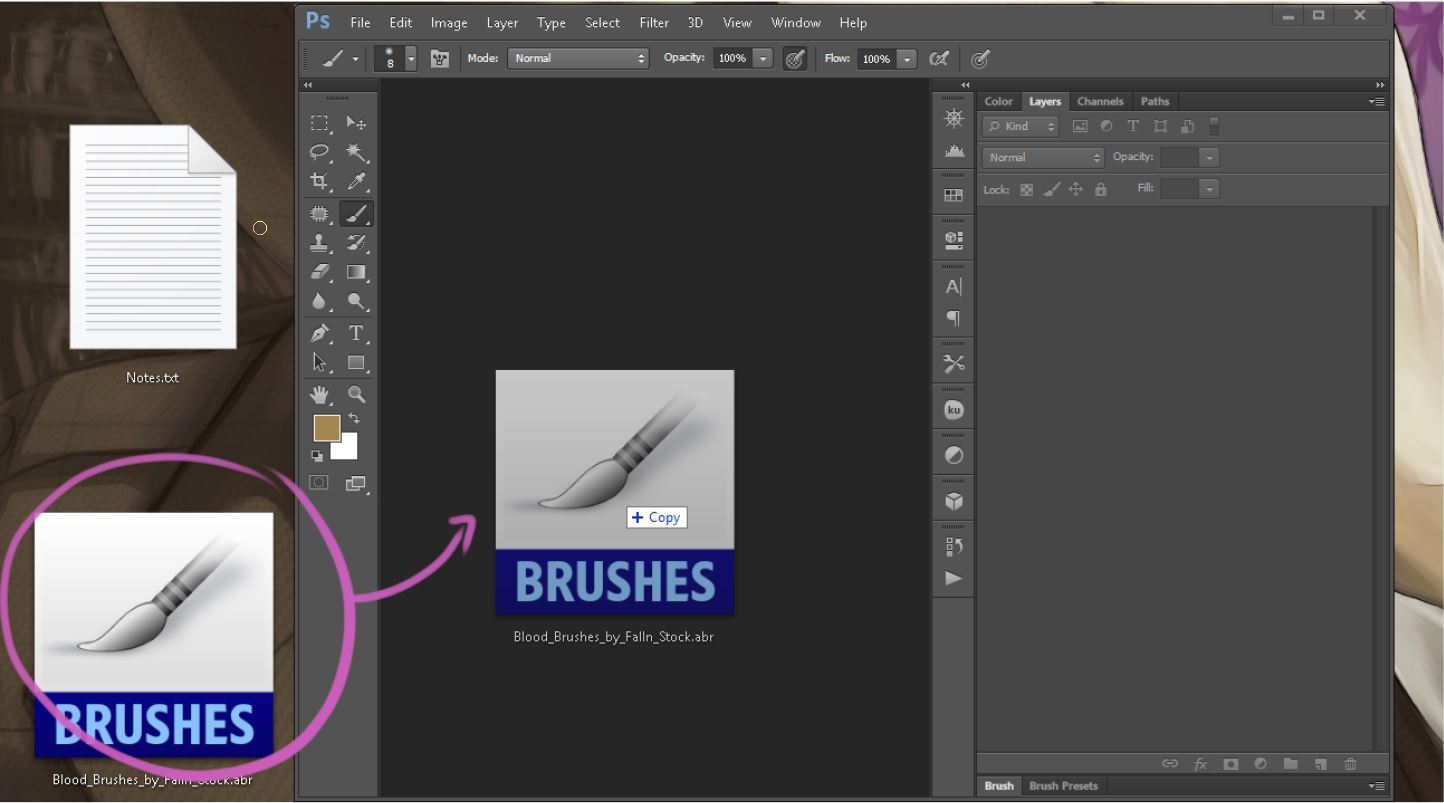Choose the Eraser tool
This screenshot has width=1444, height=803.
[x=319, y=272]
